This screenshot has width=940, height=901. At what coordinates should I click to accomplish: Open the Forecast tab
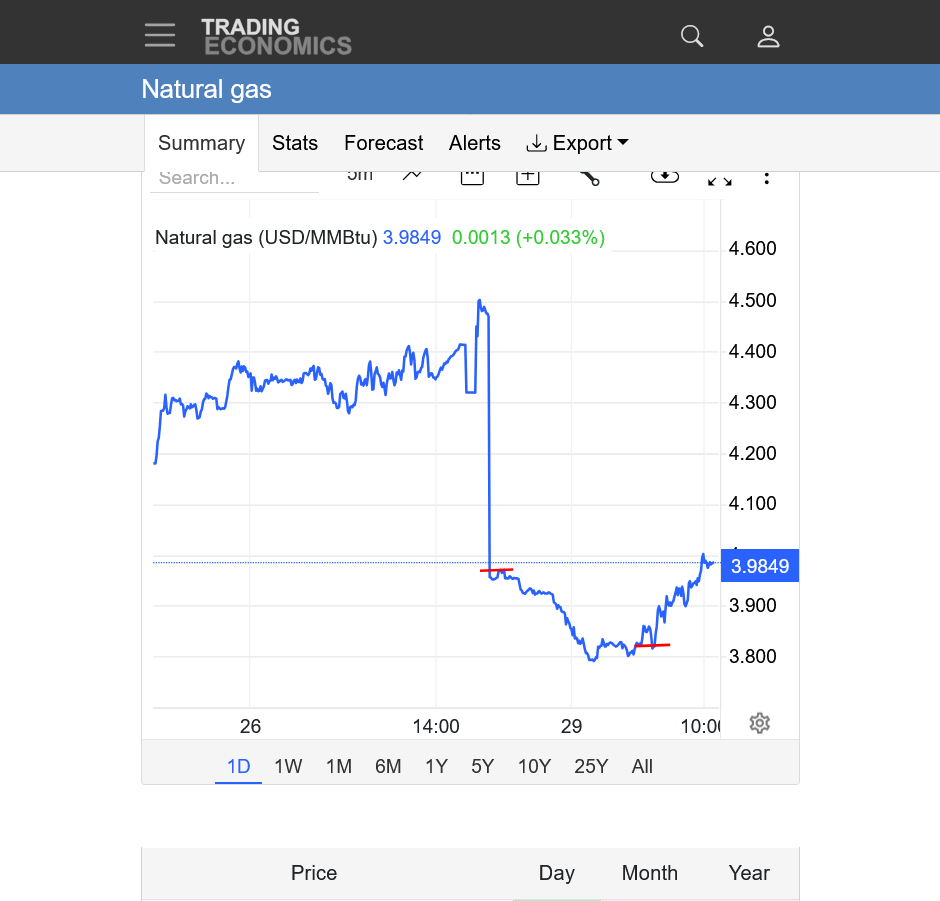(x=383, y=143)
